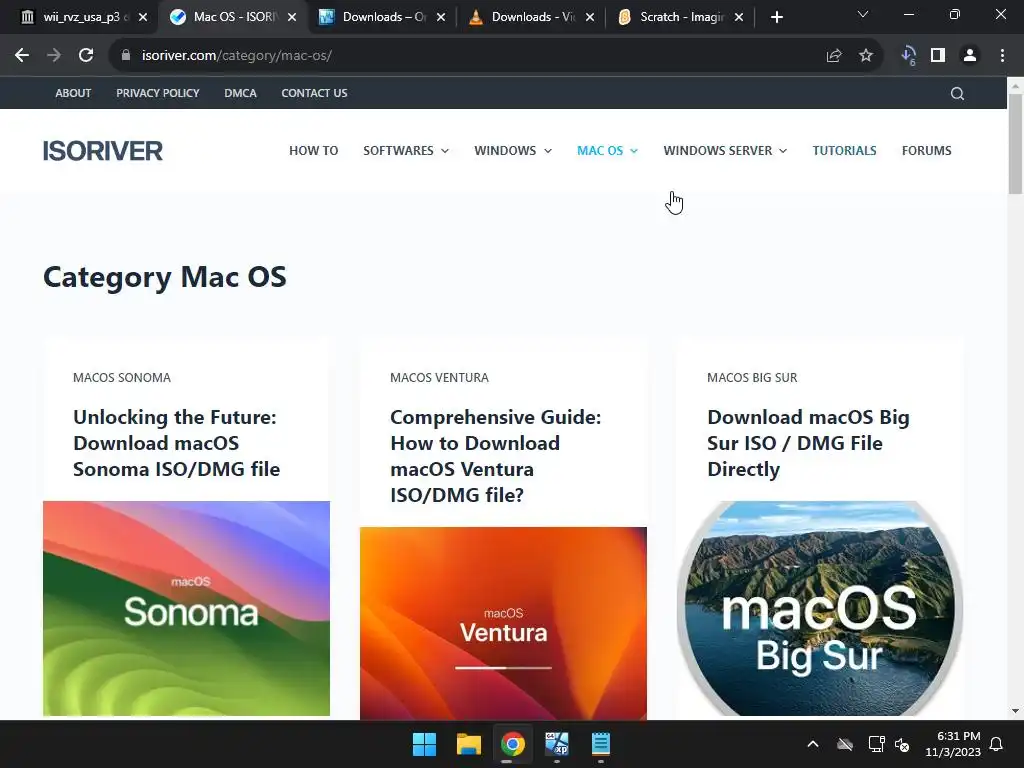Click the Chrome taskbar icon

pyautogui.click(x=513, y=744)
